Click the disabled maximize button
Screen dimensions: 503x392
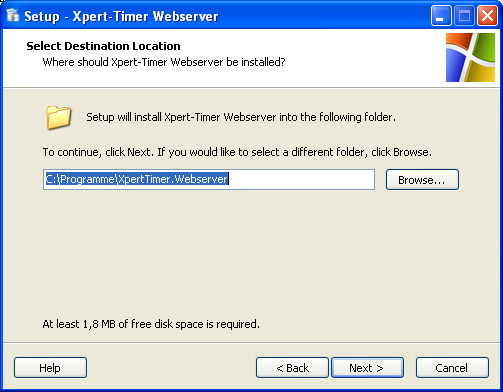coord(464,15)
